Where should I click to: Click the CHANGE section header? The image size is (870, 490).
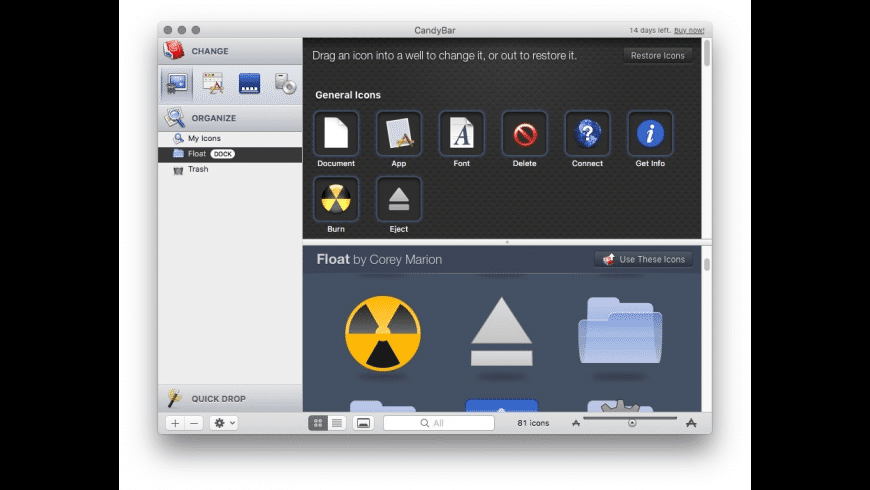230,51
